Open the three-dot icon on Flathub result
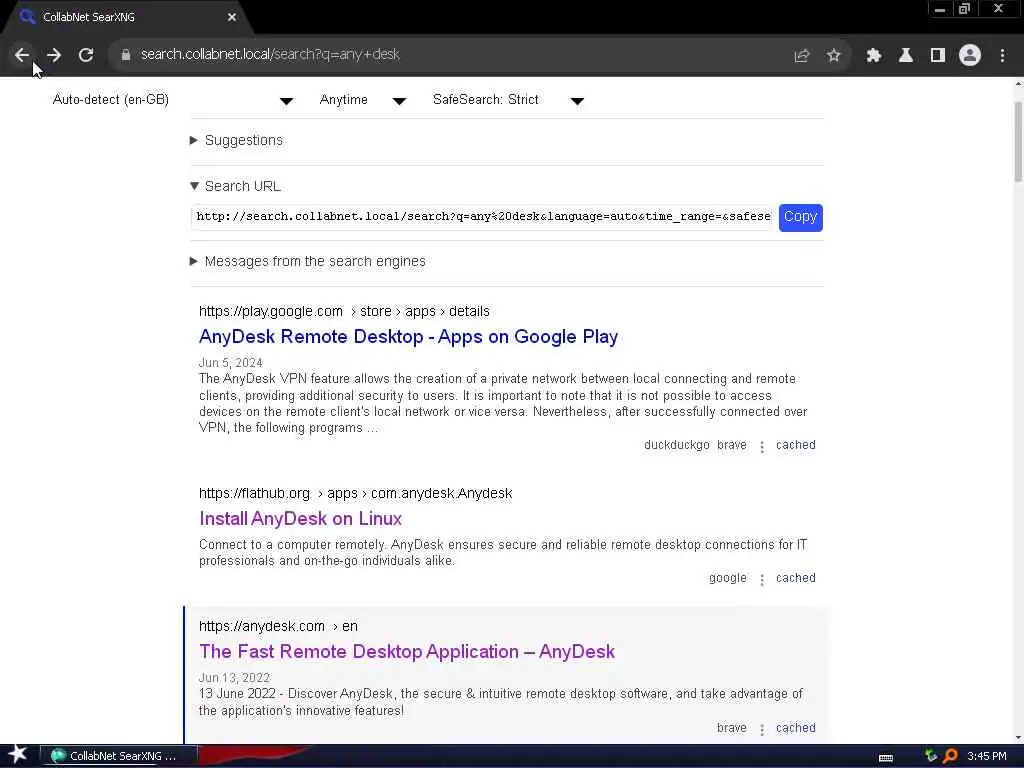Image resolution: width=1024 pixels, height=768 pixels. point(761,580)
